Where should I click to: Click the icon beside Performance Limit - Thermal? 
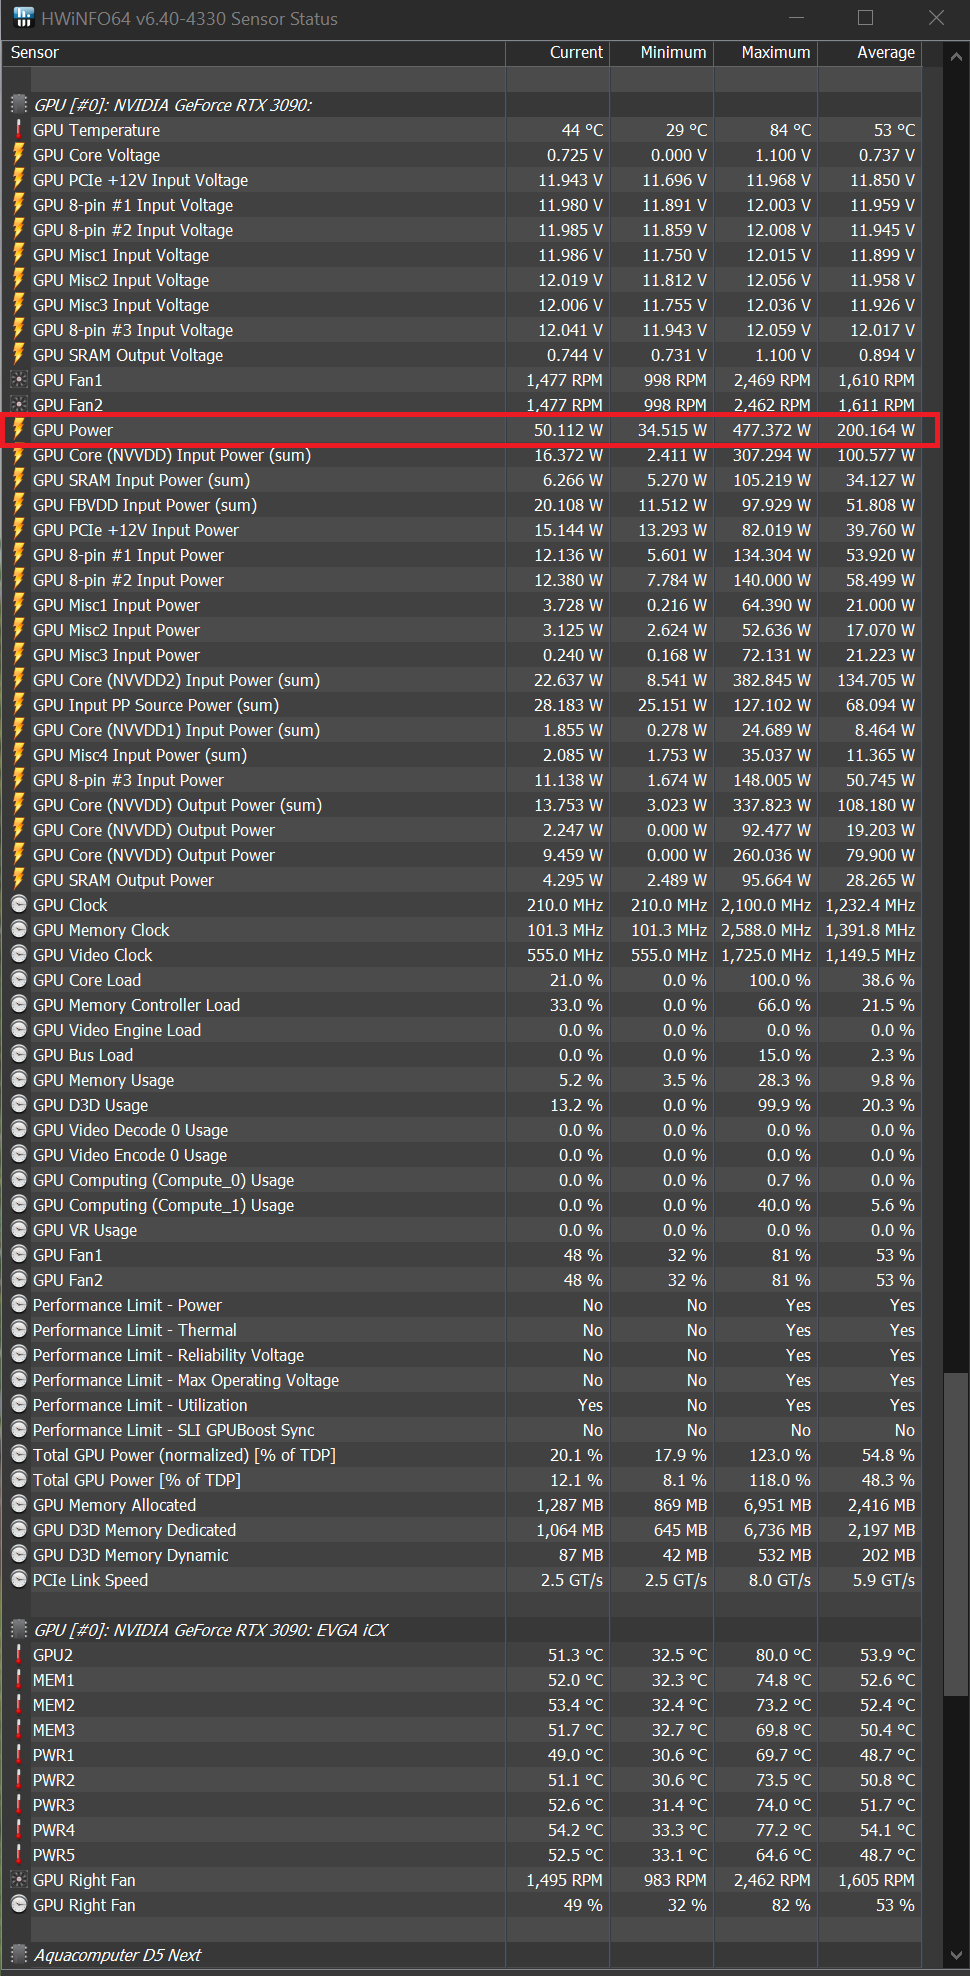(x=18, y=1330)
